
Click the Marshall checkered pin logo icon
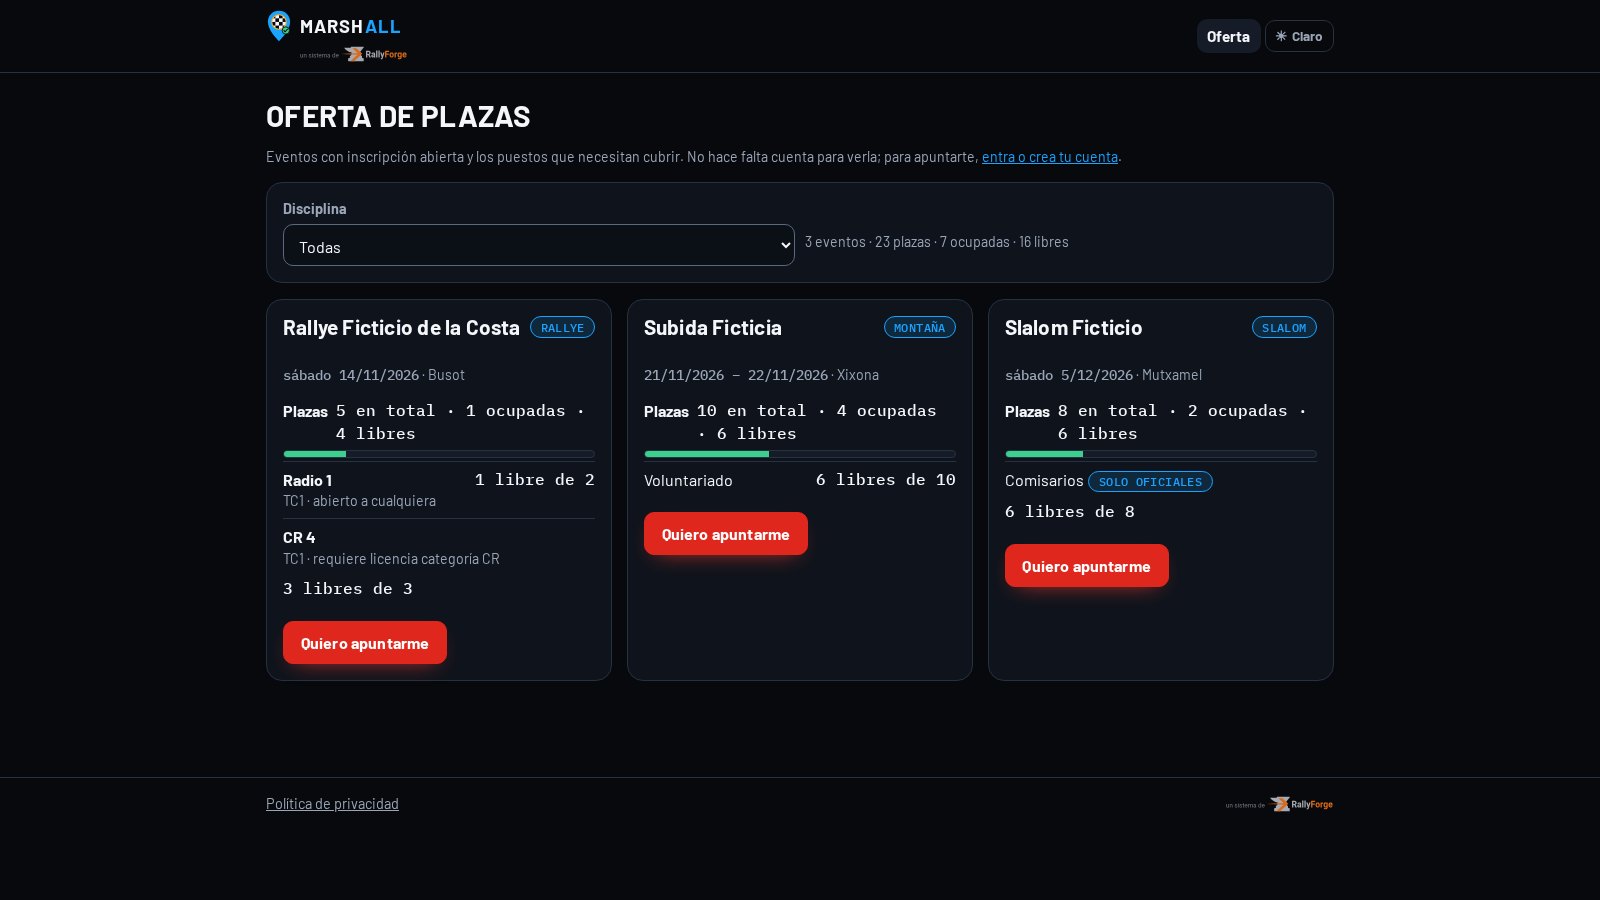(x=279, y=26)
